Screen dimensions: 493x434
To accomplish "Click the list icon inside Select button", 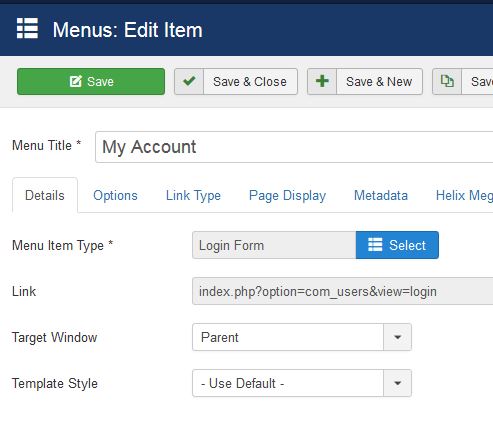I will [x=375, y=245].
